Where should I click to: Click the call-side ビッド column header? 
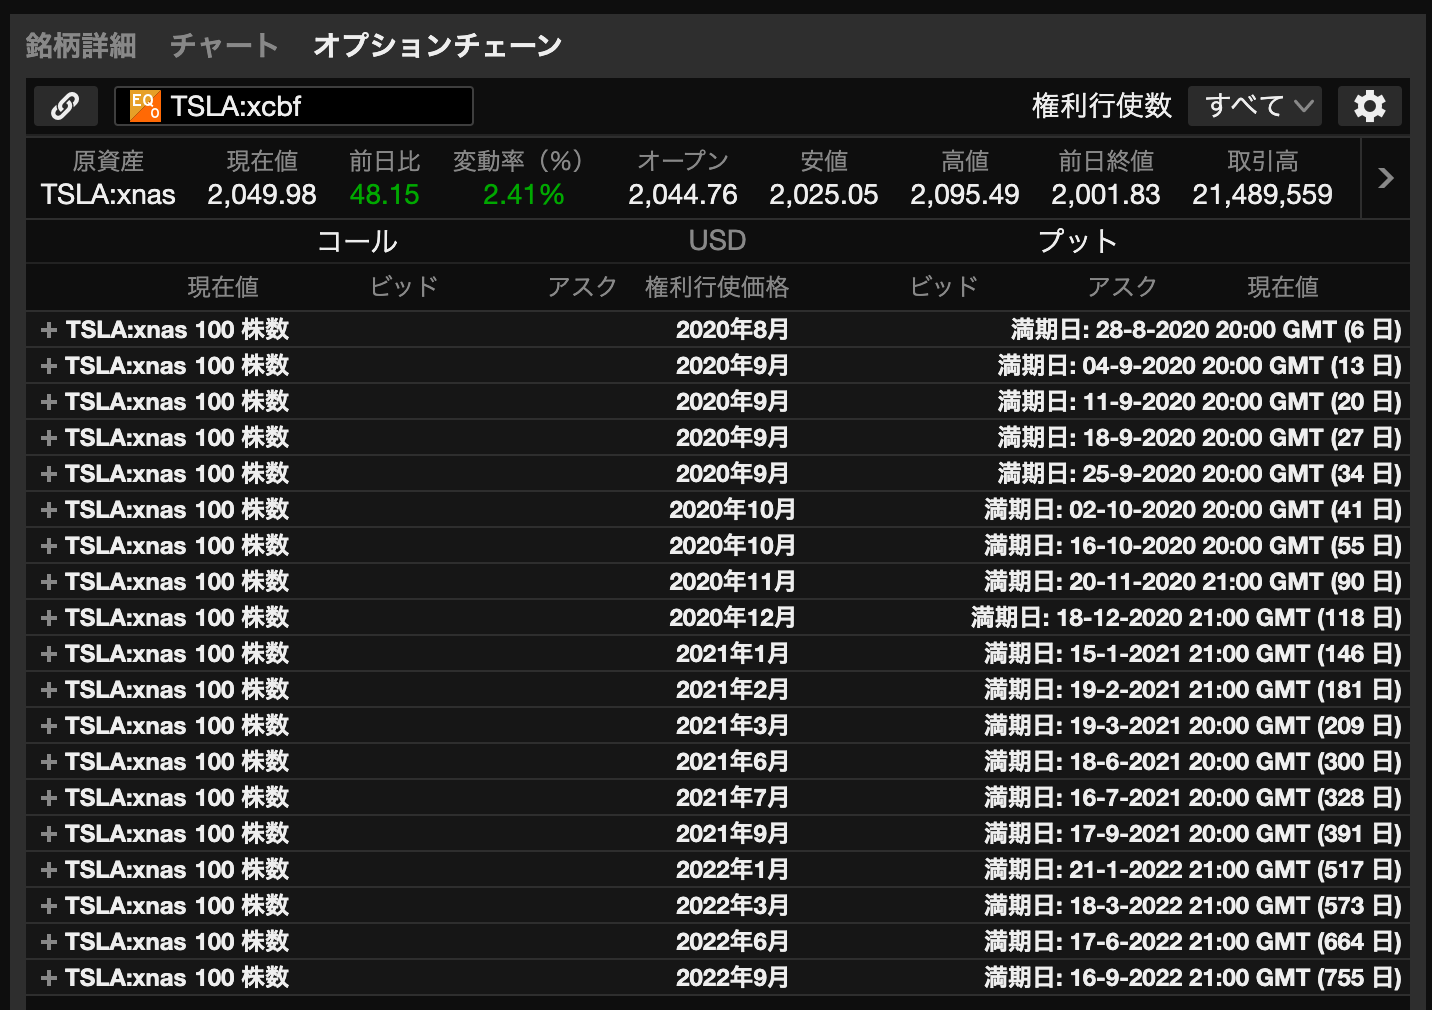[403, 287]
